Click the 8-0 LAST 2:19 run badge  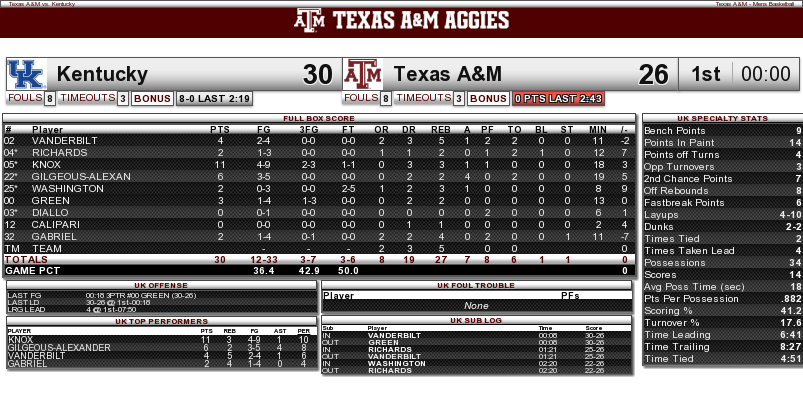click(x=215, y=99)
